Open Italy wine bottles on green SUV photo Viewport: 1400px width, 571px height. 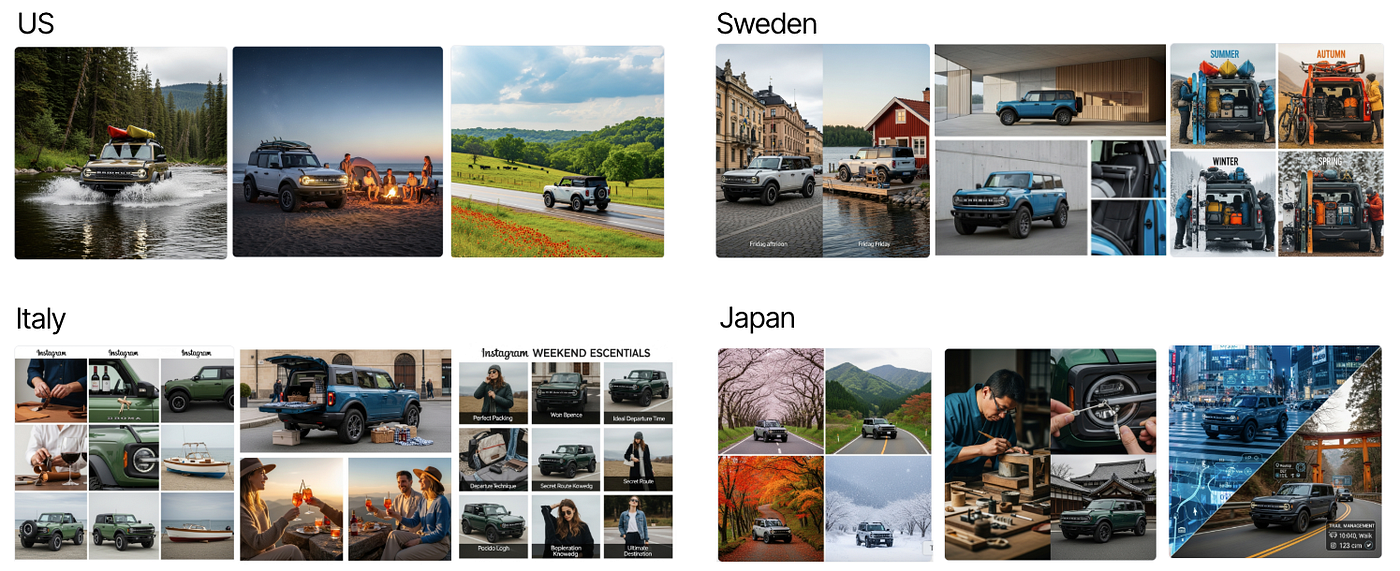(x=124, y=390)
